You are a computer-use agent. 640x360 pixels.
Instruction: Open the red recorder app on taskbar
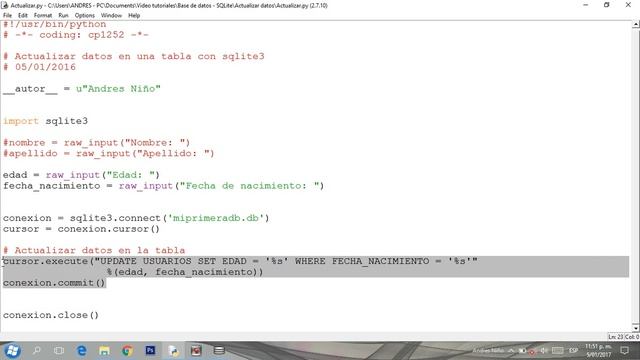point(196,350)
